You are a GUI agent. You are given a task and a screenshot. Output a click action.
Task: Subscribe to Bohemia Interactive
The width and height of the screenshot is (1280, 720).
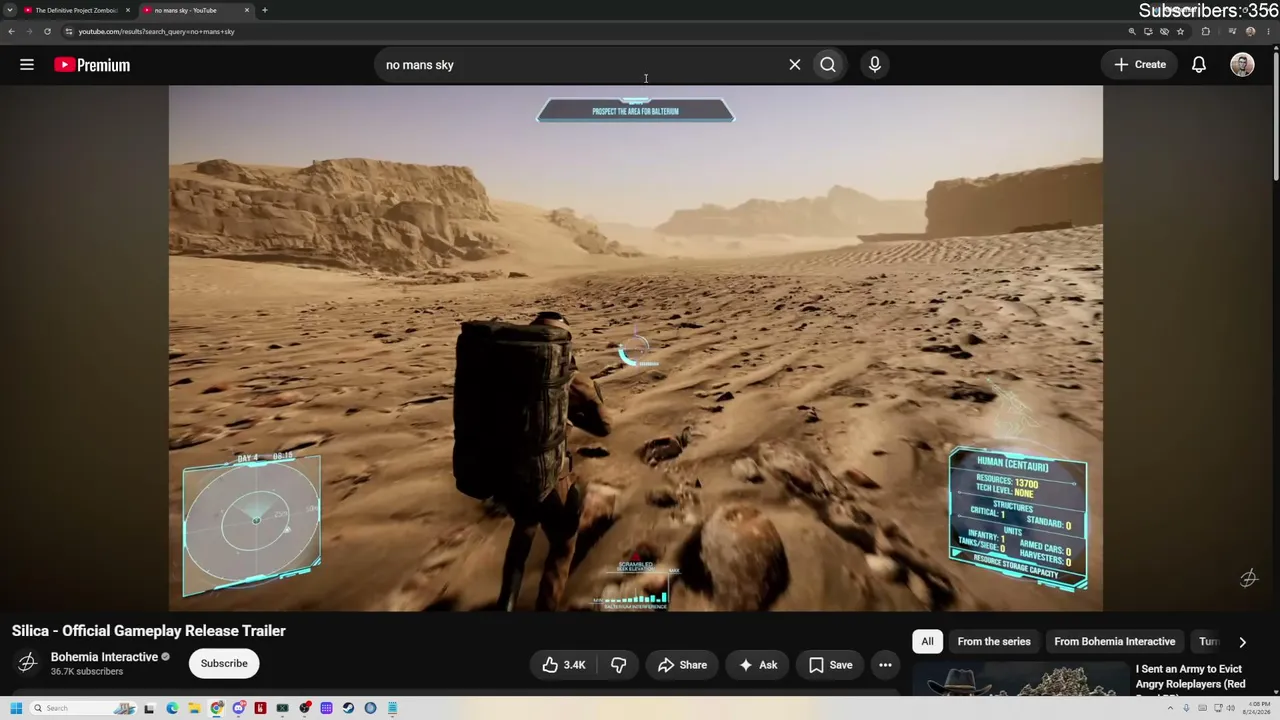[x=224, y=663]
